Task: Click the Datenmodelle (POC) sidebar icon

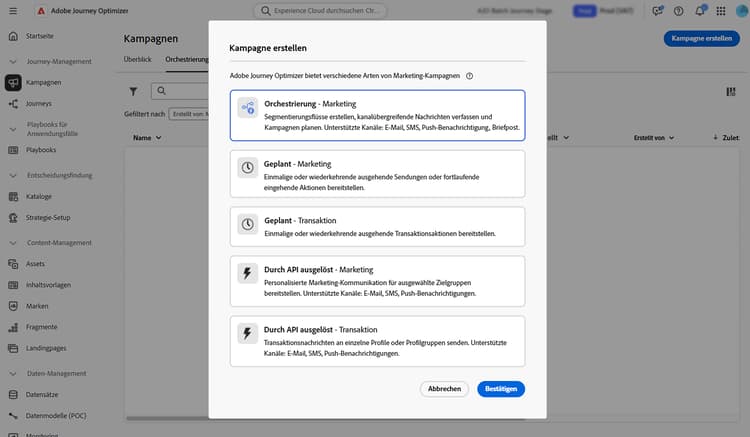Action: [13, 415]
